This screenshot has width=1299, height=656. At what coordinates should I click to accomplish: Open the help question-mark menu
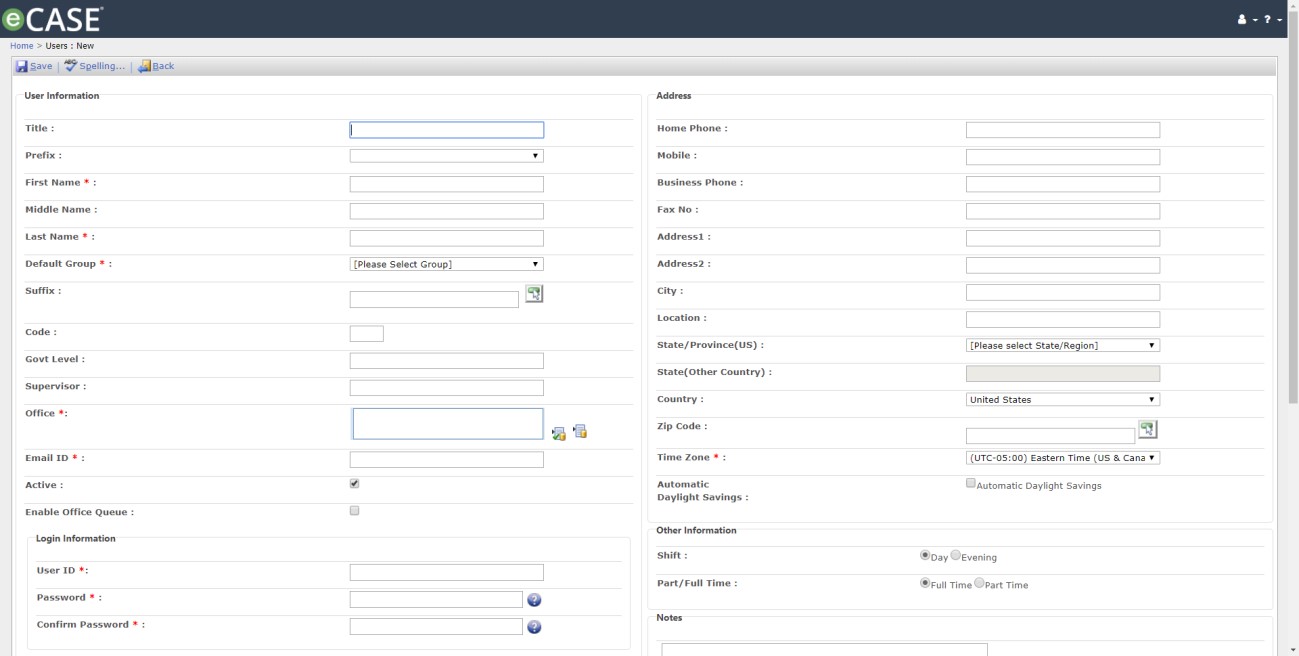click(x=1271, y=19)
